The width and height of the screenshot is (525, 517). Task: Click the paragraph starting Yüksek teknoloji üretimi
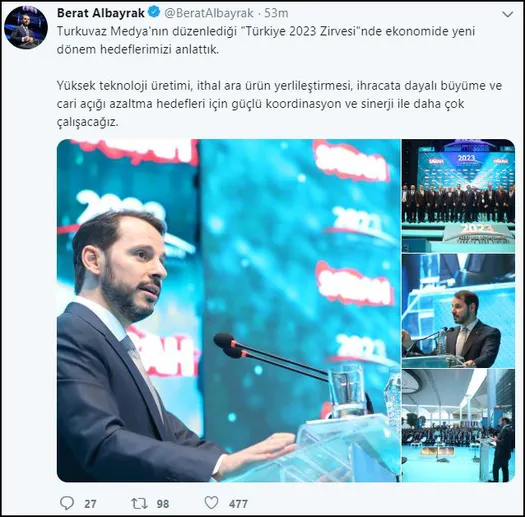coord(279,104)
